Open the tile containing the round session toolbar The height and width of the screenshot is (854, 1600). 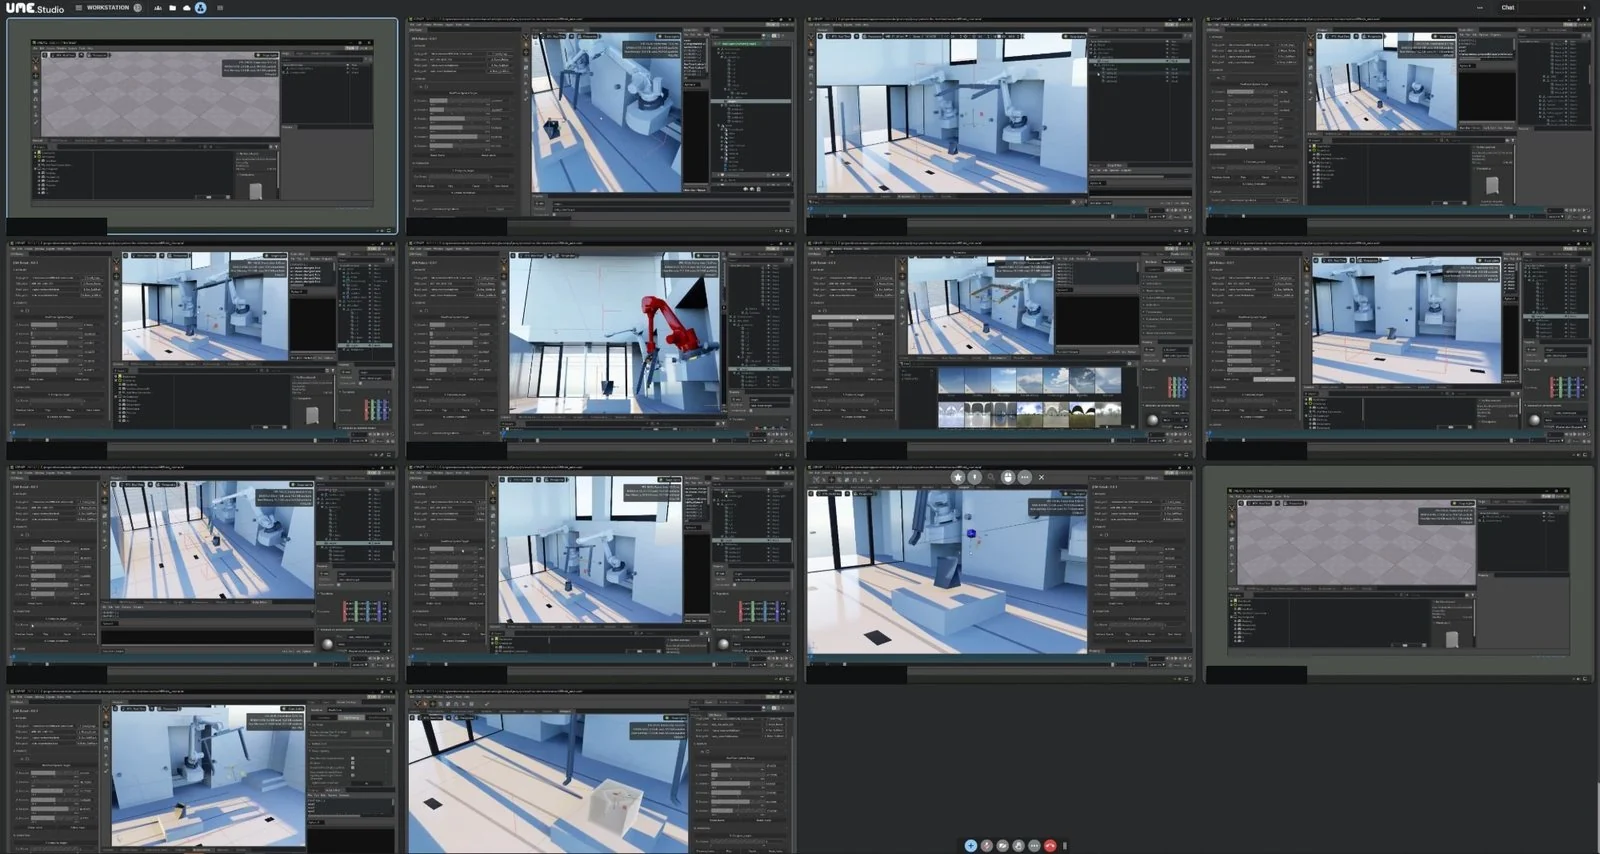[x=1000, y=574]
